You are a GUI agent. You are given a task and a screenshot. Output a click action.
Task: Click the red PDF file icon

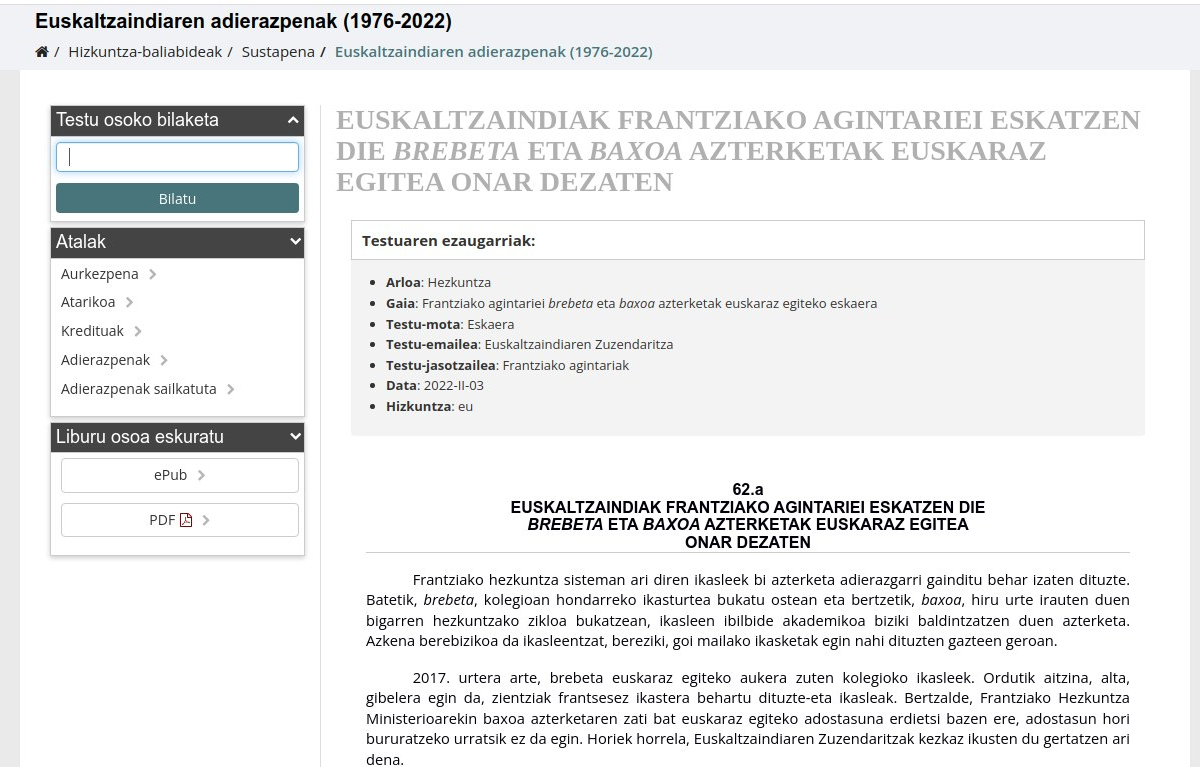click(x=186, y=520)
